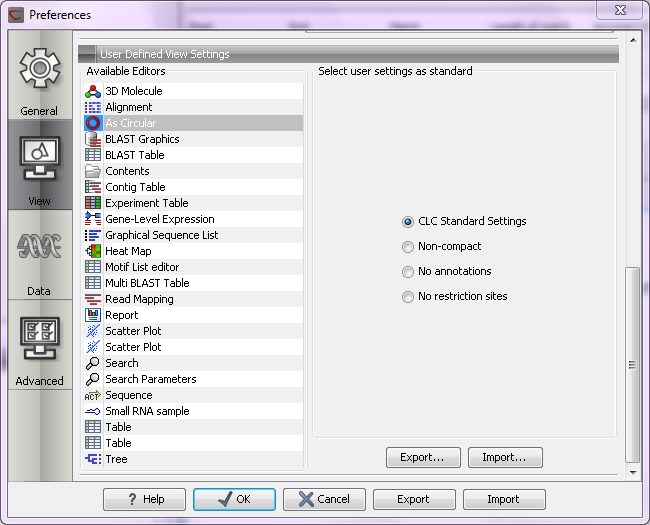This screenshot has height=525, width=650.
Task: Confirm with the OK button
Action: (234, 499)
